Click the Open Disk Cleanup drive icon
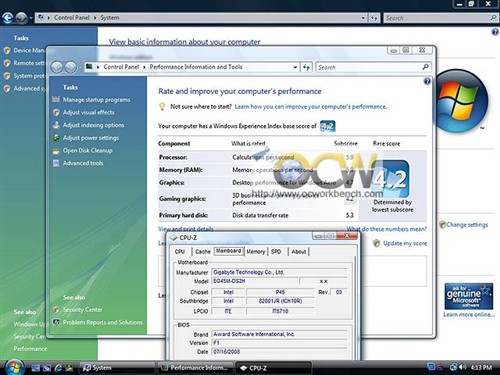500x375 pixels. point(56,151)
